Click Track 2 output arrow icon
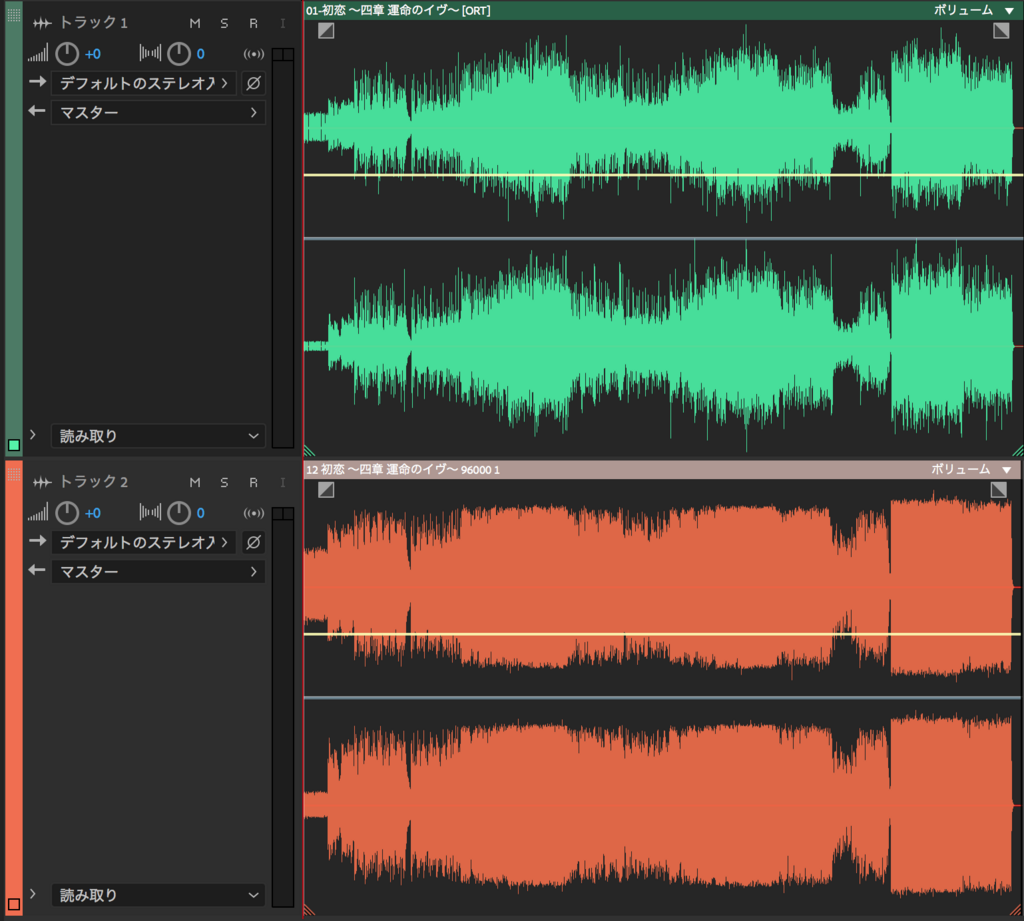Image resolution: width=1024 pixels, height=921 pixels. coord(37,570)
